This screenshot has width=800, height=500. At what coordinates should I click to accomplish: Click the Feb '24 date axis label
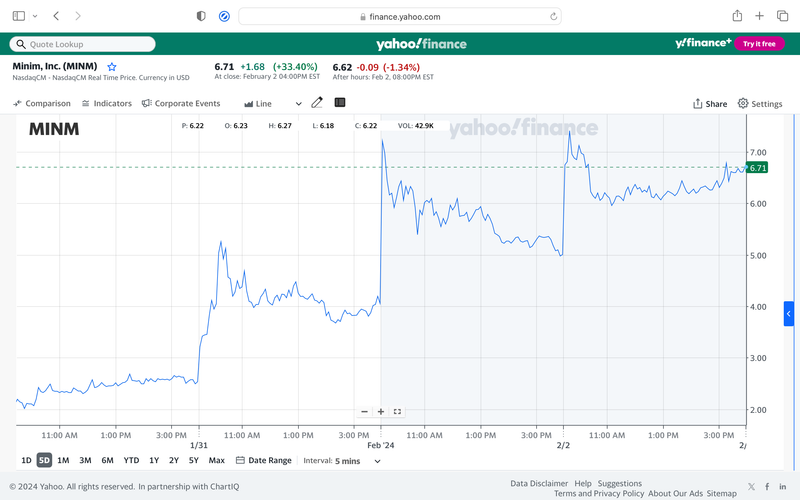[381, 445]
